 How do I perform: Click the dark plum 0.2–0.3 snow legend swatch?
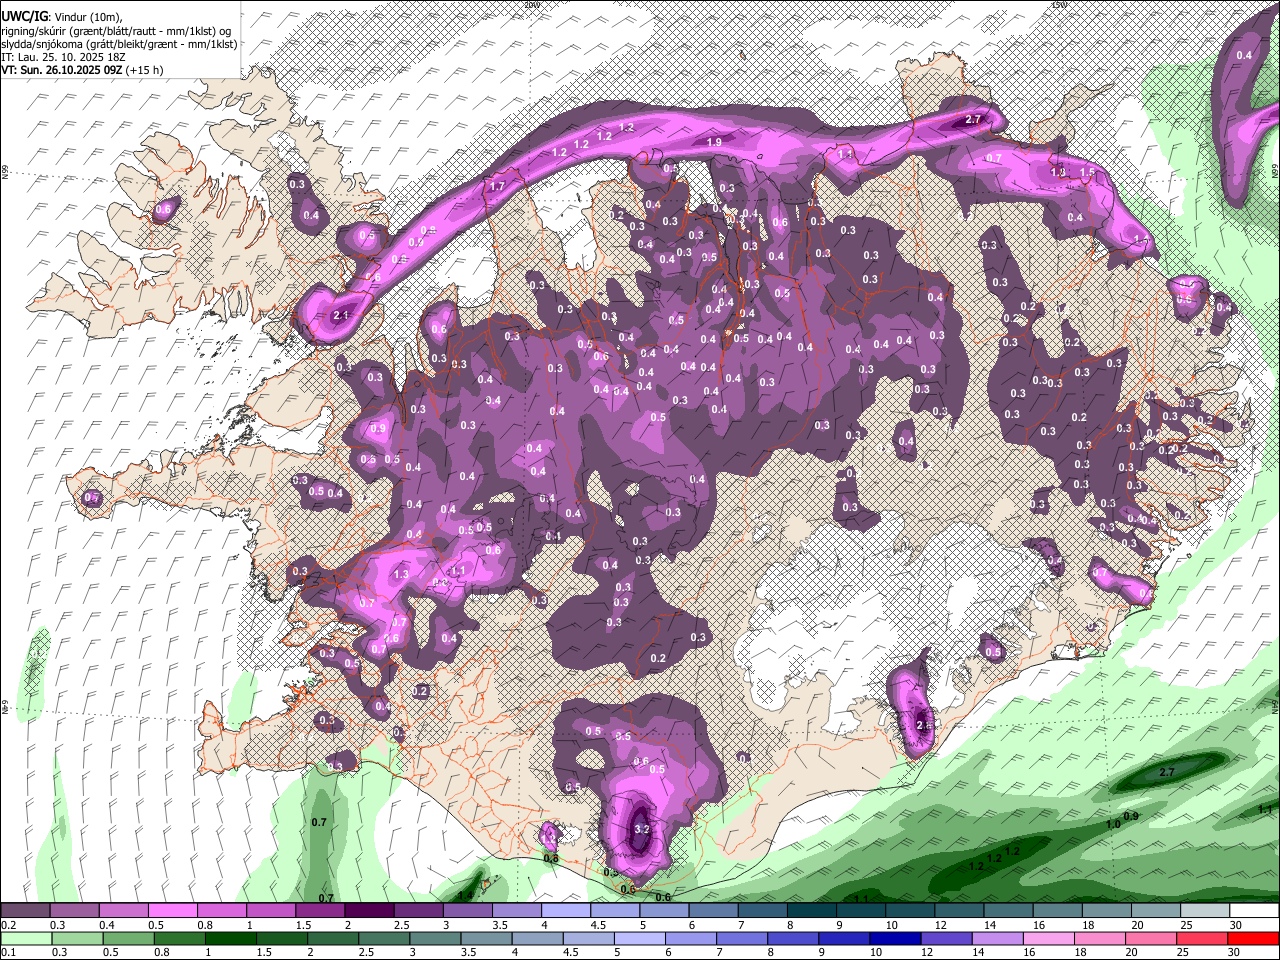point(25,911)
